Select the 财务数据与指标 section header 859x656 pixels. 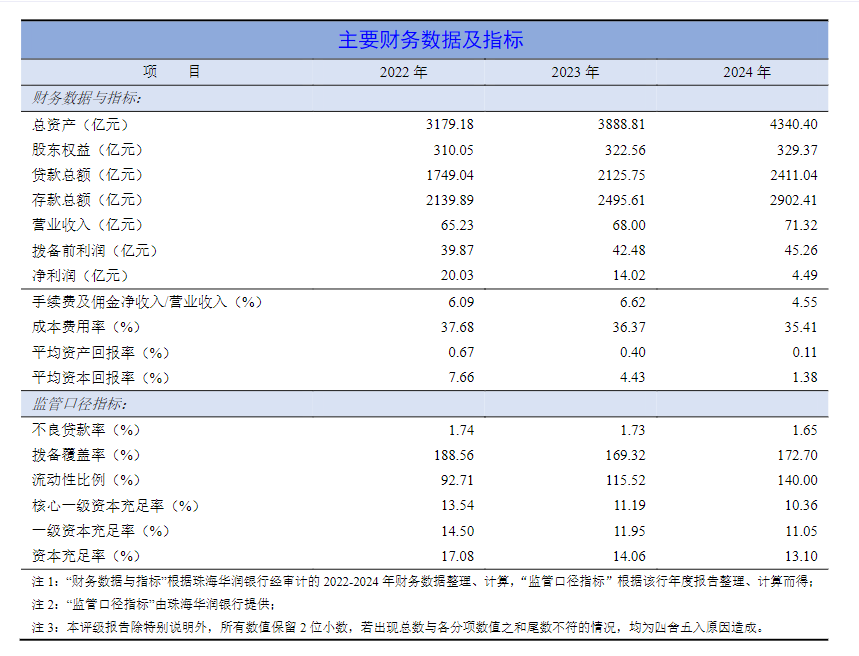click(x=77, y=97)
